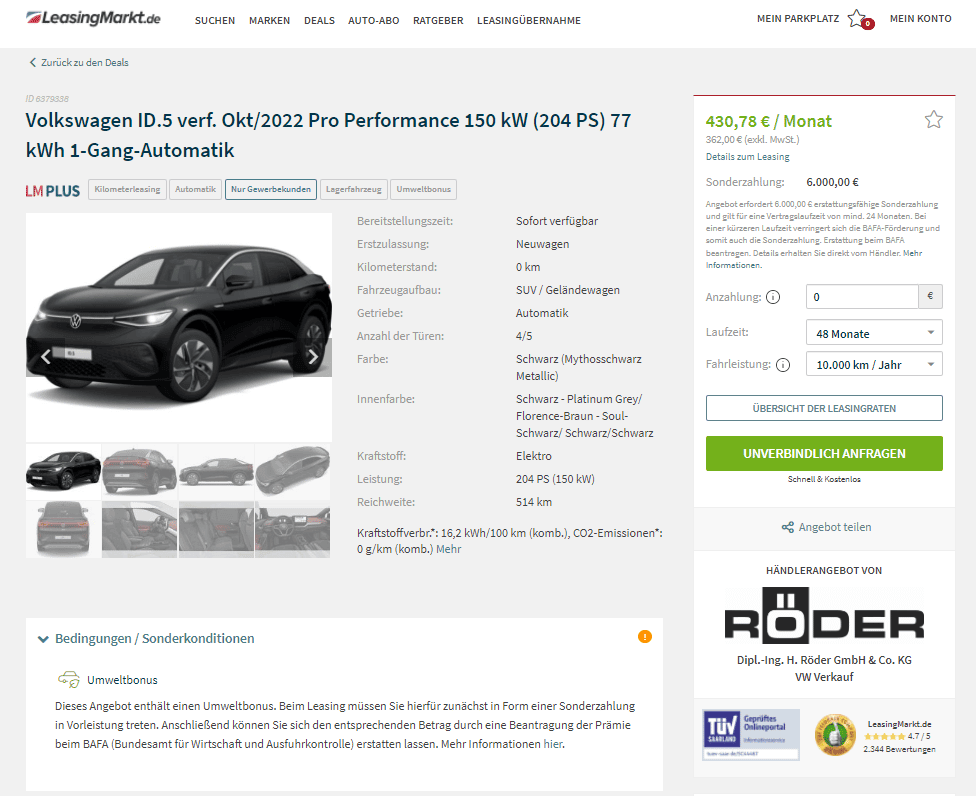The width and height of the screenshot is (976, 796).
Task: Click the Angebot teilen share icon
Action: [x=787, y=527]
